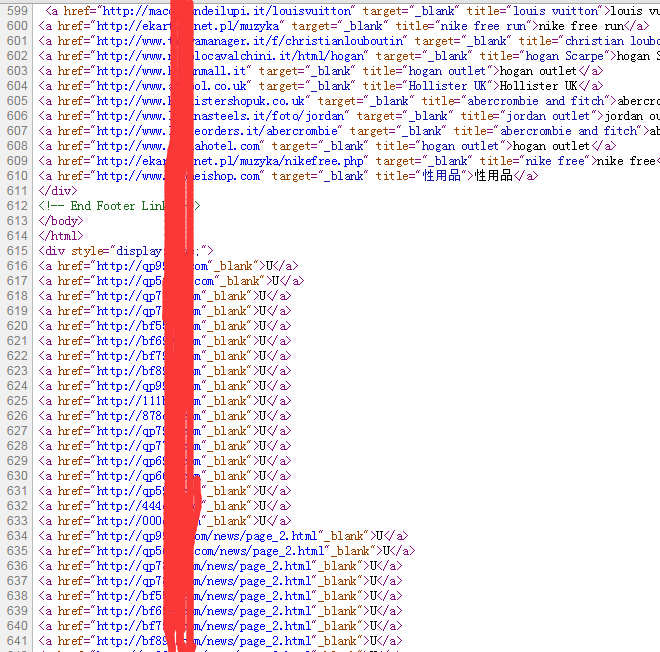The width and height of the screenshot is (660, 652).
Task: Select line number 633 in the gutter
Action: [17, 521]
